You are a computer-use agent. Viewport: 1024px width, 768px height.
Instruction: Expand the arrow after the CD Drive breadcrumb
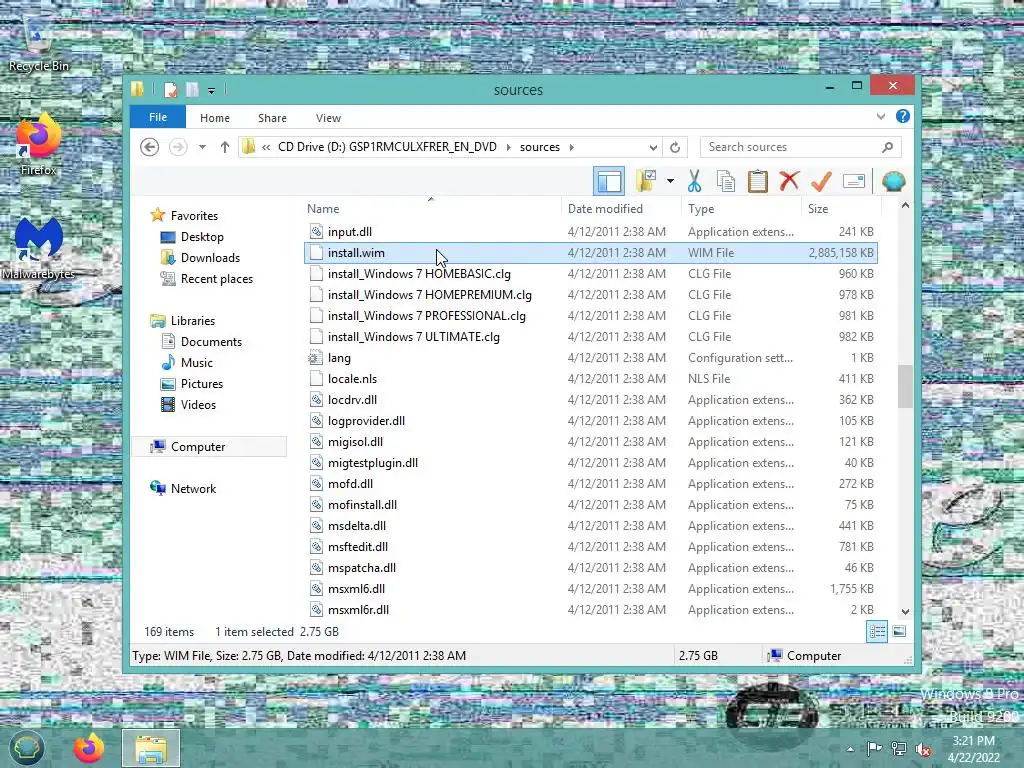(508, 148)
